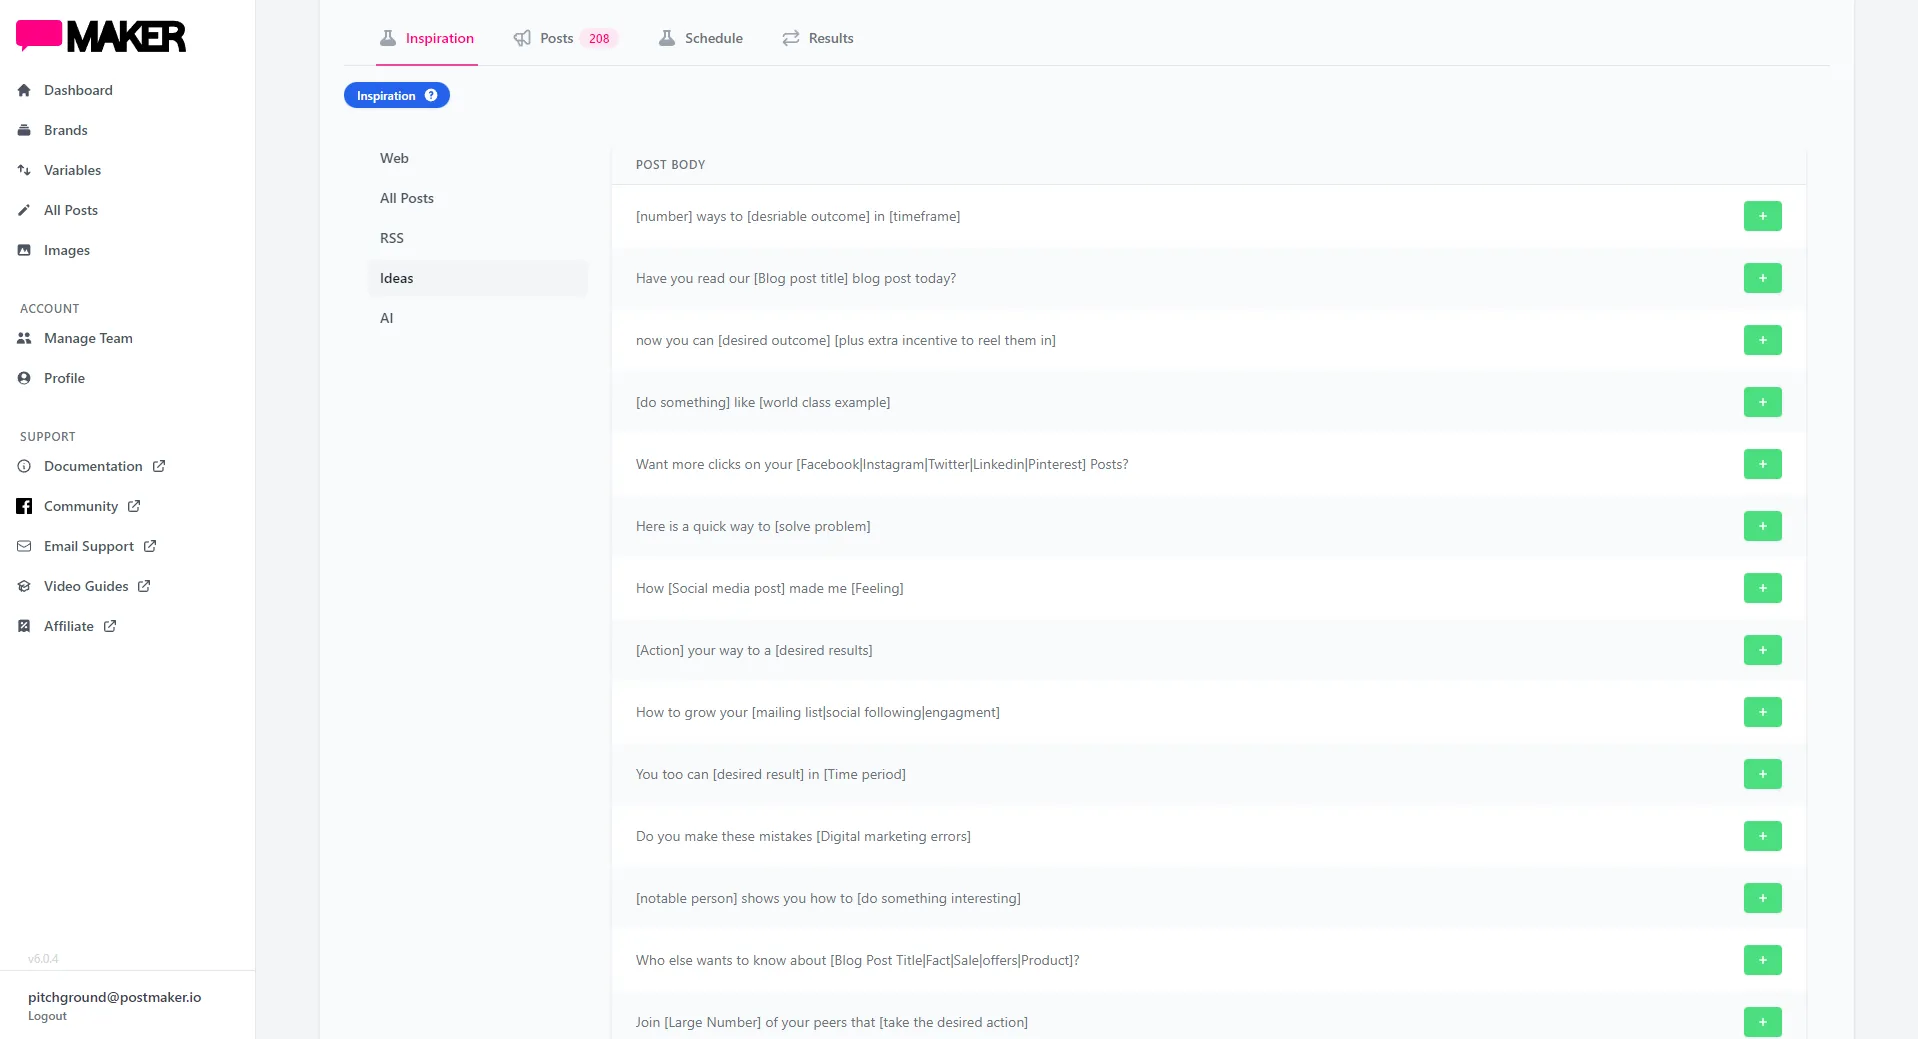Click the Email Support envelope icon

click(24, 546)
